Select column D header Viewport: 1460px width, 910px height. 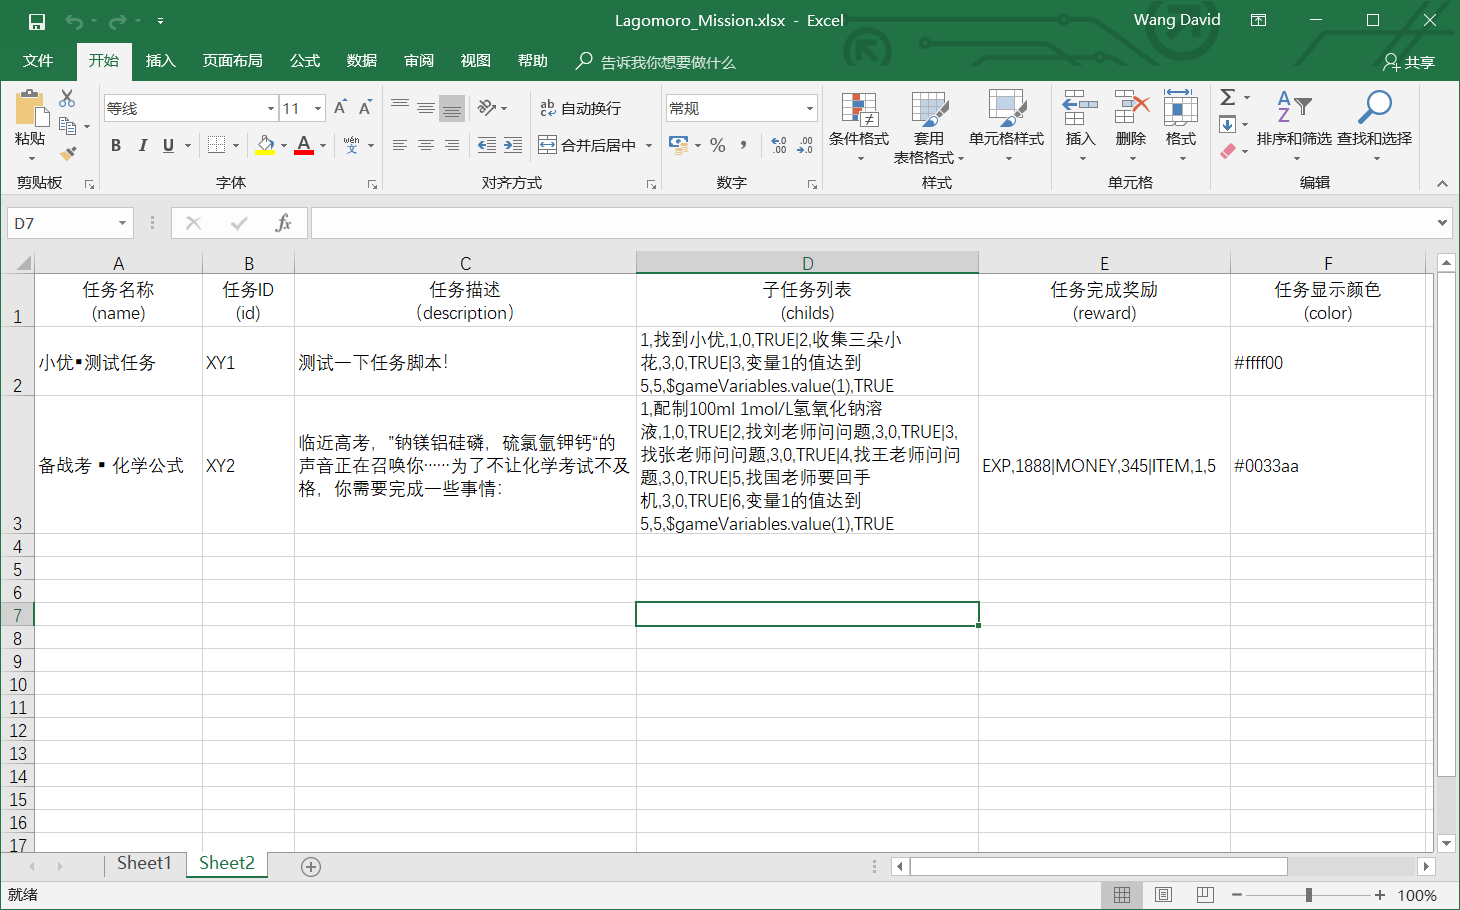coord(807,263)
